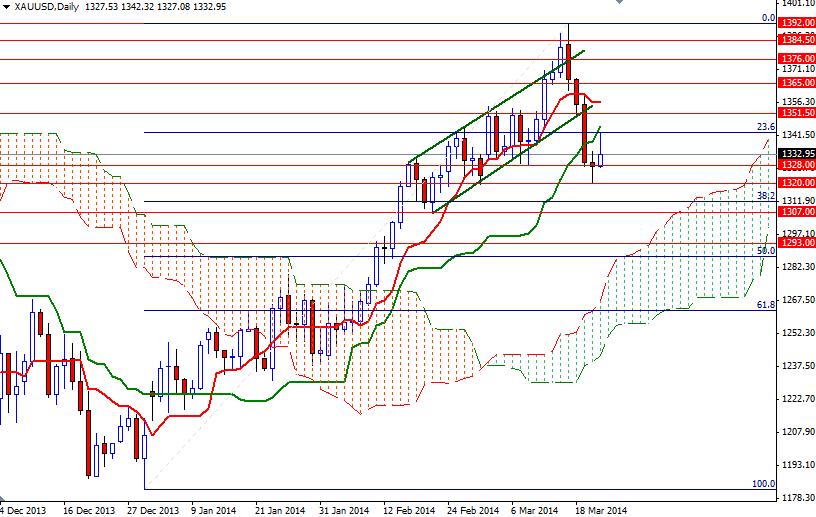Viewport: 816px width, 517px height.
Task: Click the 1307.00 red price label
Action: [x=796, y=212]
